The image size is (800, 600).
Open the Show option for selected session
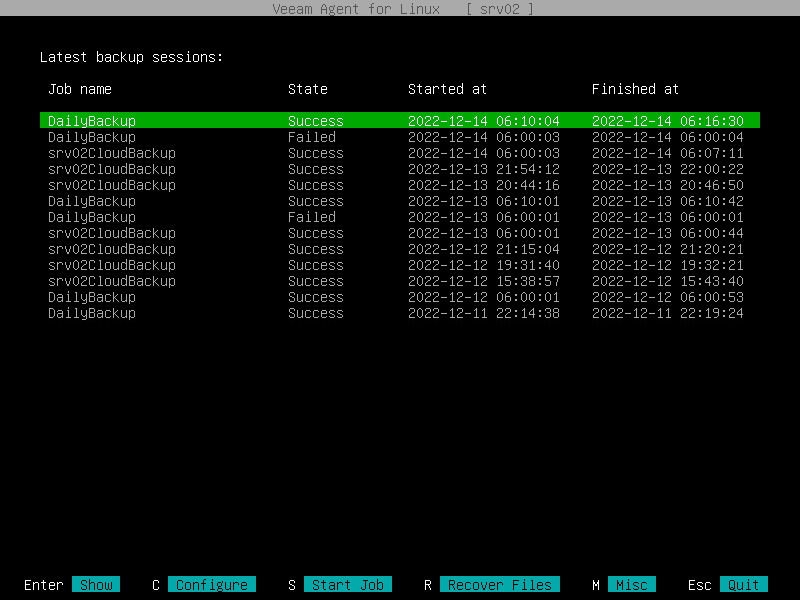point(96,584)
